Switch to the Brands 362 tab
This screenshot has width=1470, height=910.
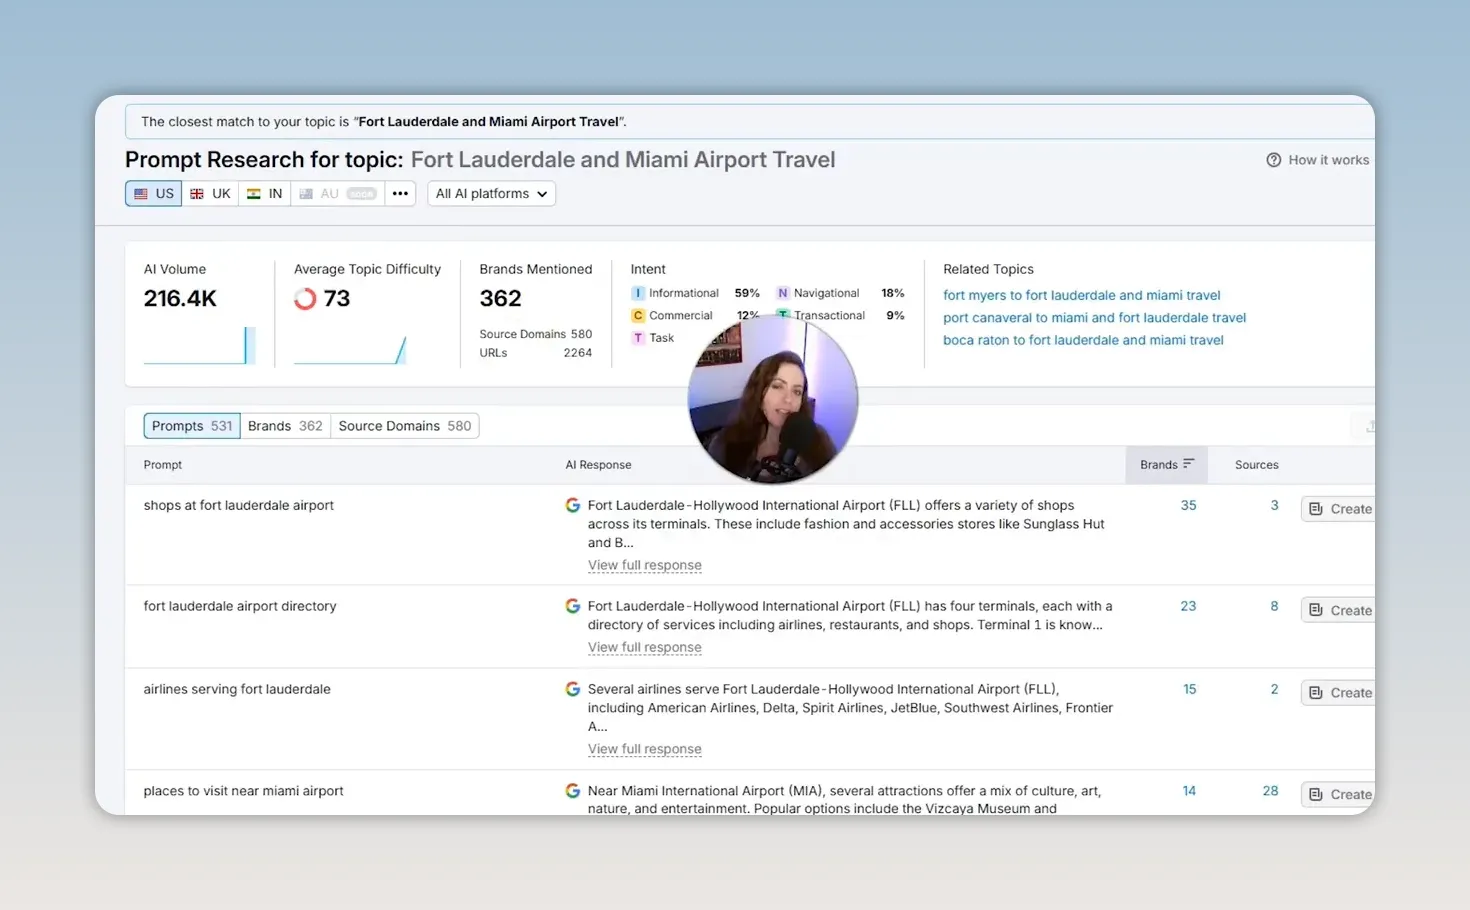pos(285,426)
